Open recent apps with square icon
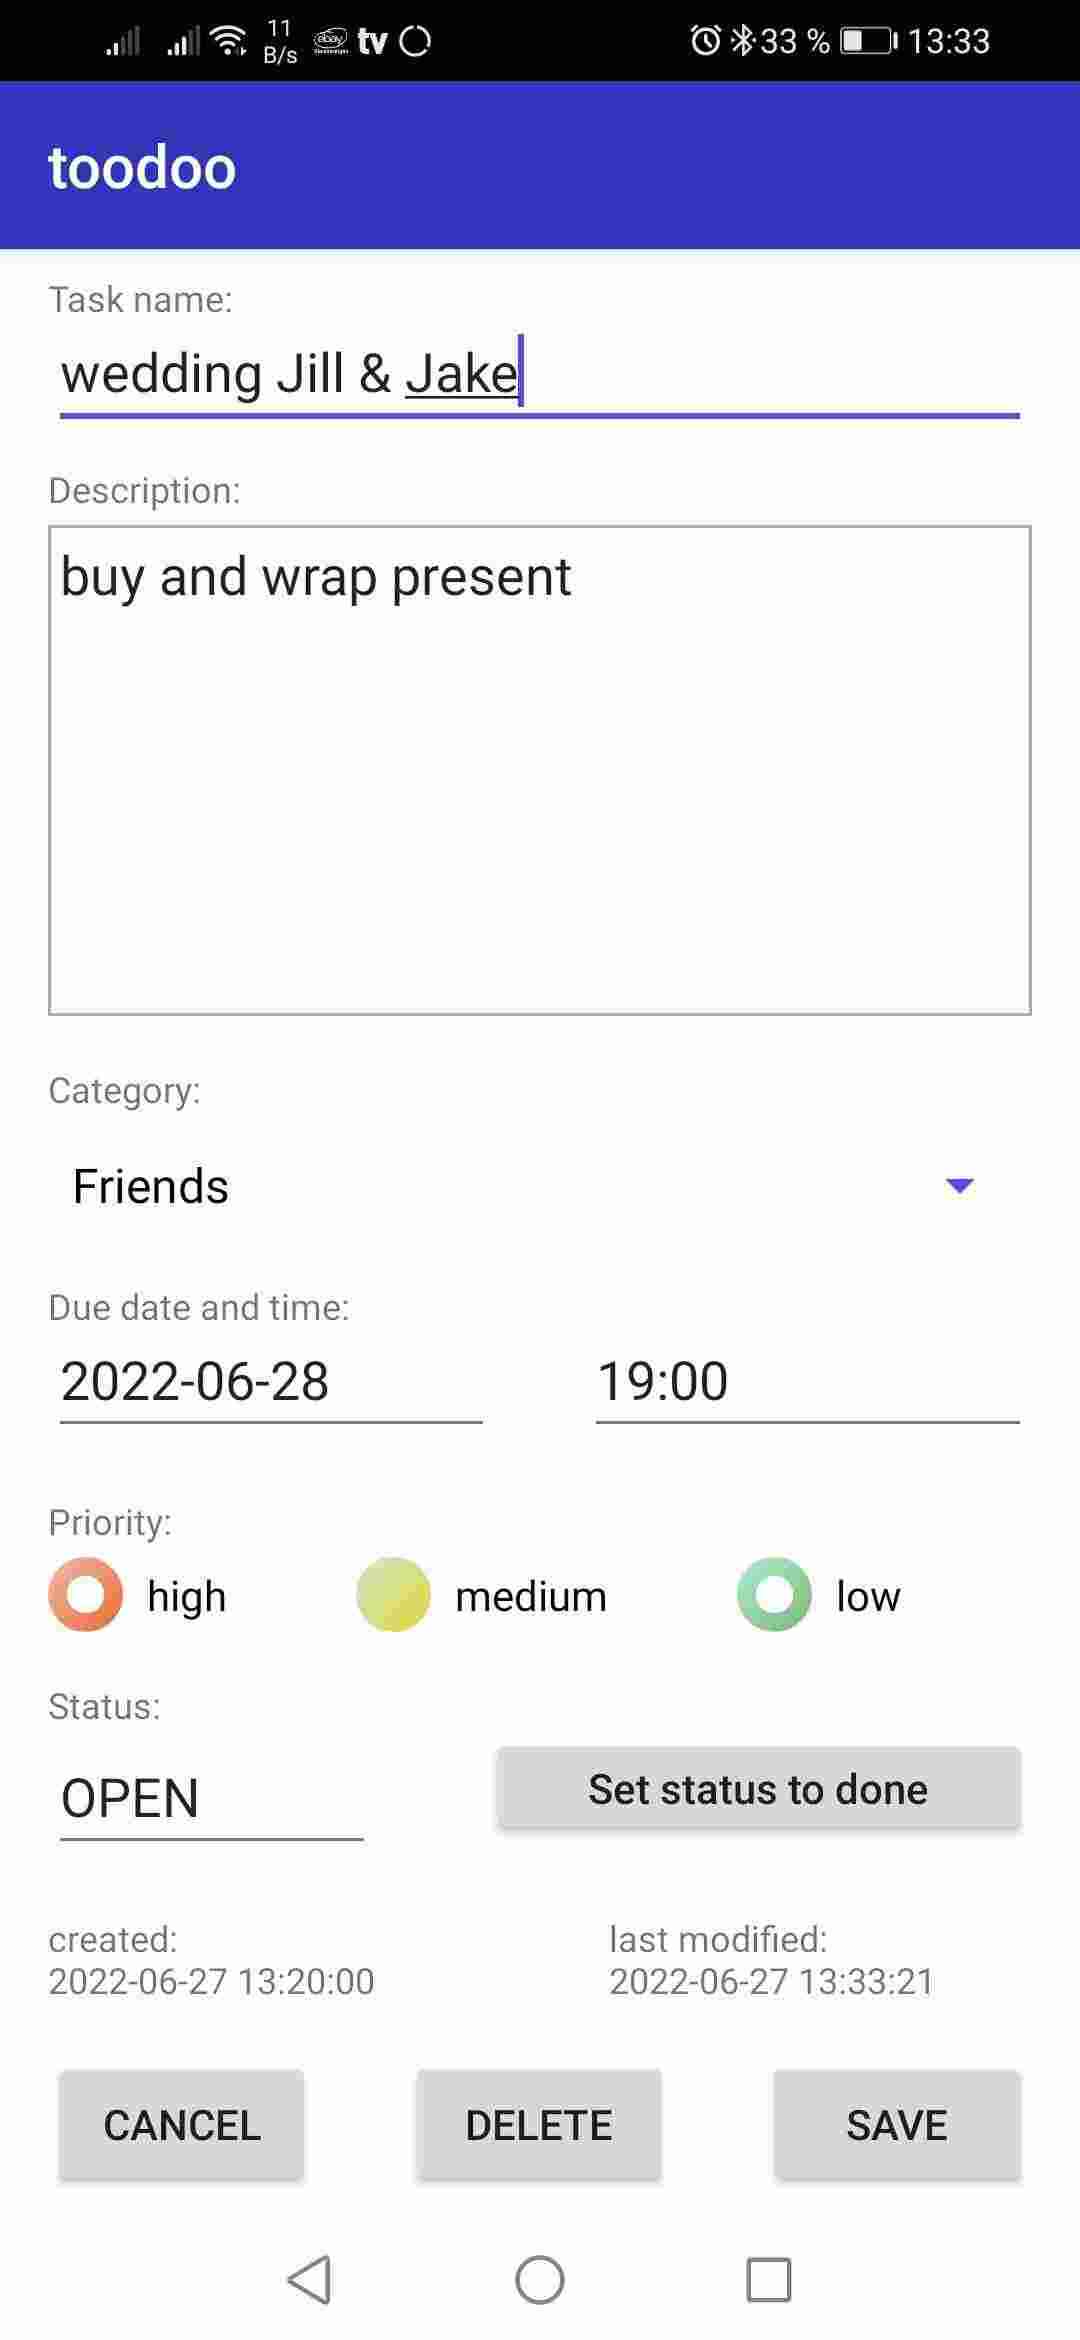 769,2280
